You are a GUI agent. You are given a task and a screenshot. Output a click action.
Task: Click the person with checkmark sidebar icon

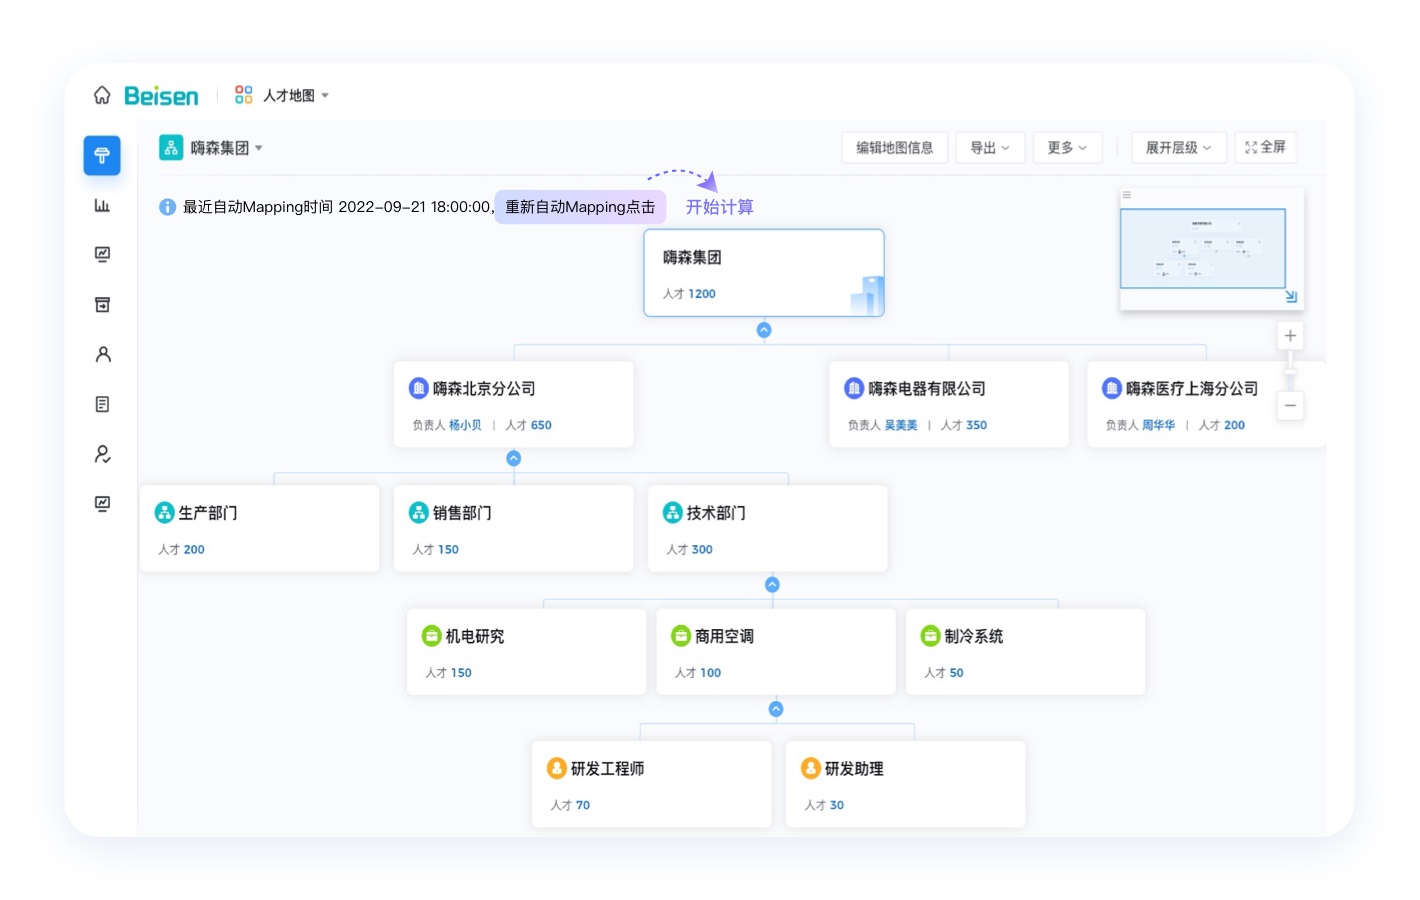[102, 454]
